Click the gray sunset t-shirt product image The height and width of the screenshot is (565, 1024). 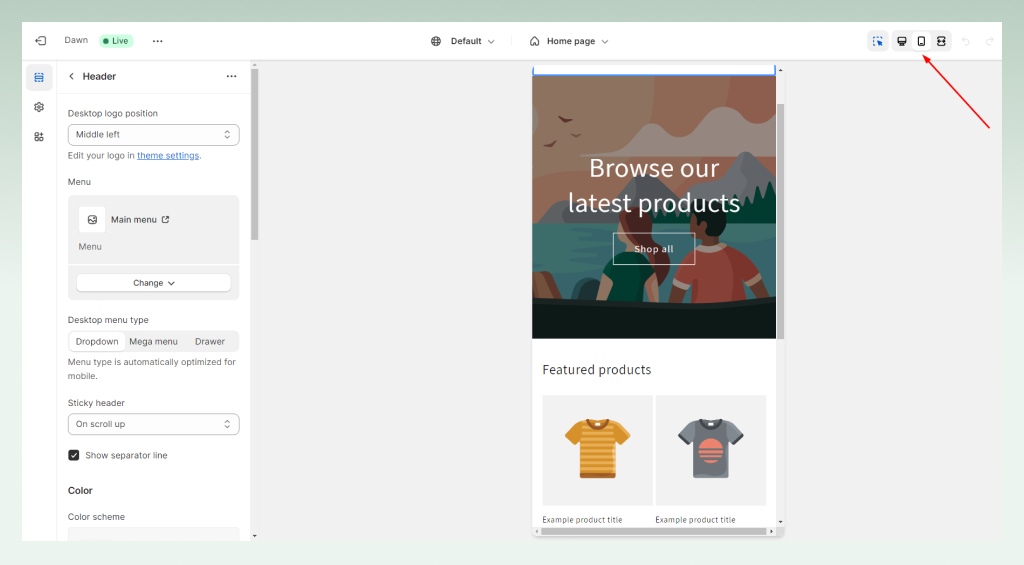(711, 449)
